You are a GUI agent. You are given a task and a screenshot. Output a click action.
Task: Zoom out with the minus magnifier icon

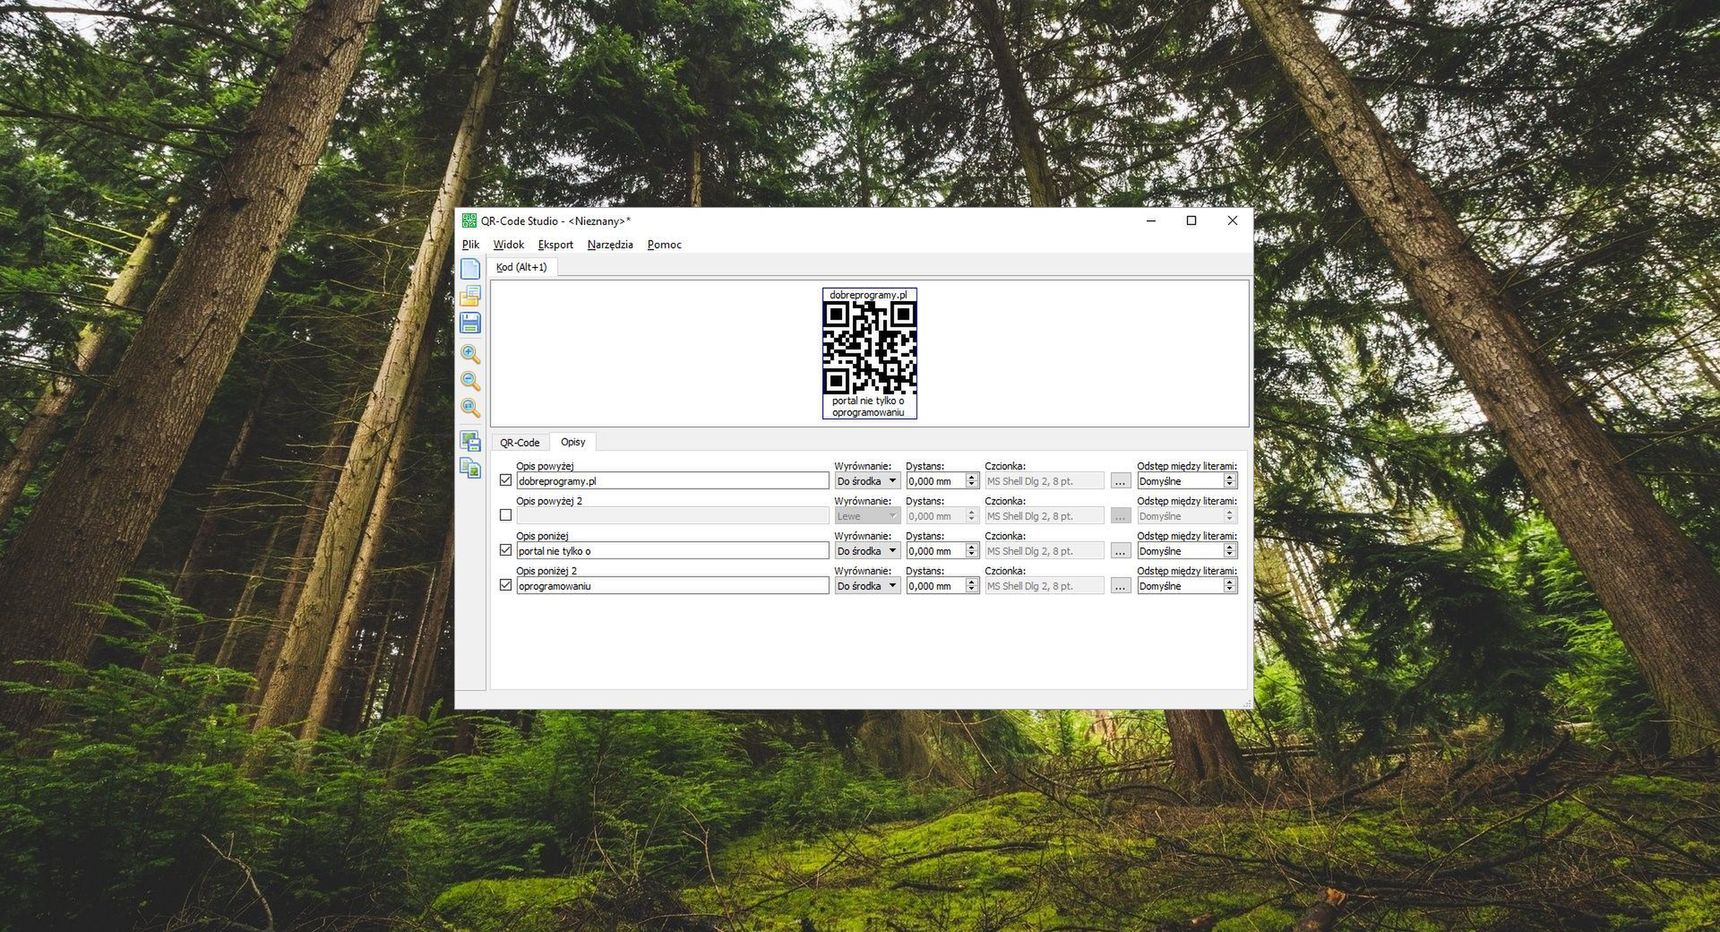click(x=470, y=381)
